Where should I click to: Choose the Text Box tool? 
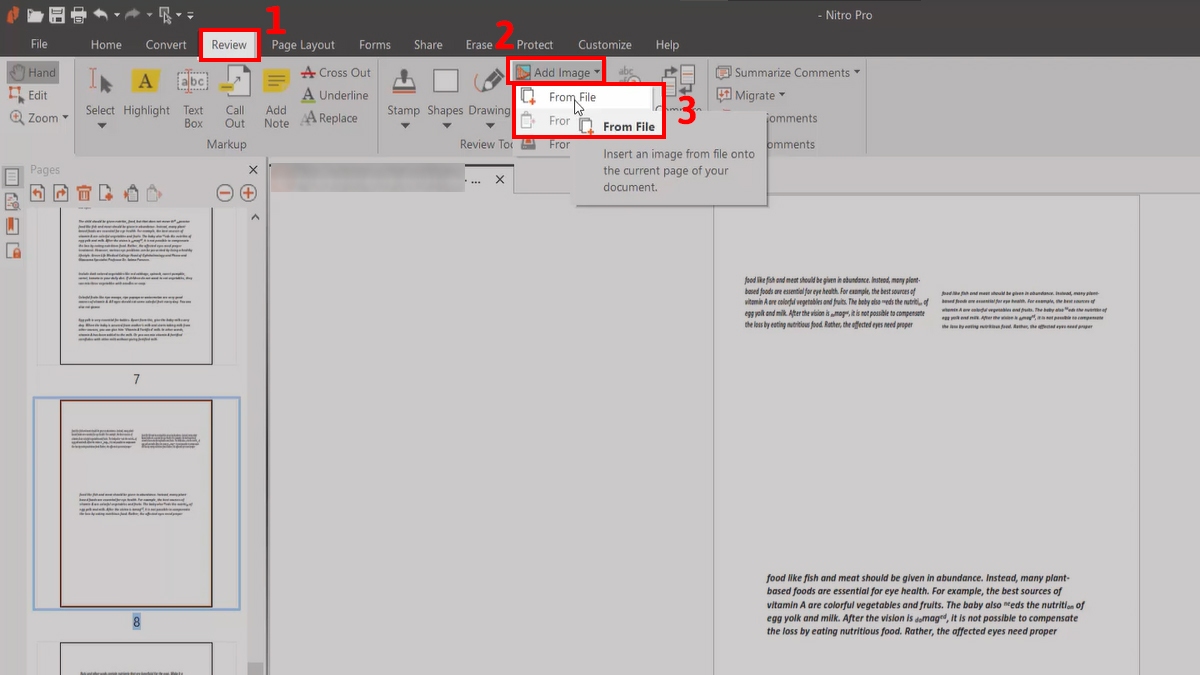[193, 96]
